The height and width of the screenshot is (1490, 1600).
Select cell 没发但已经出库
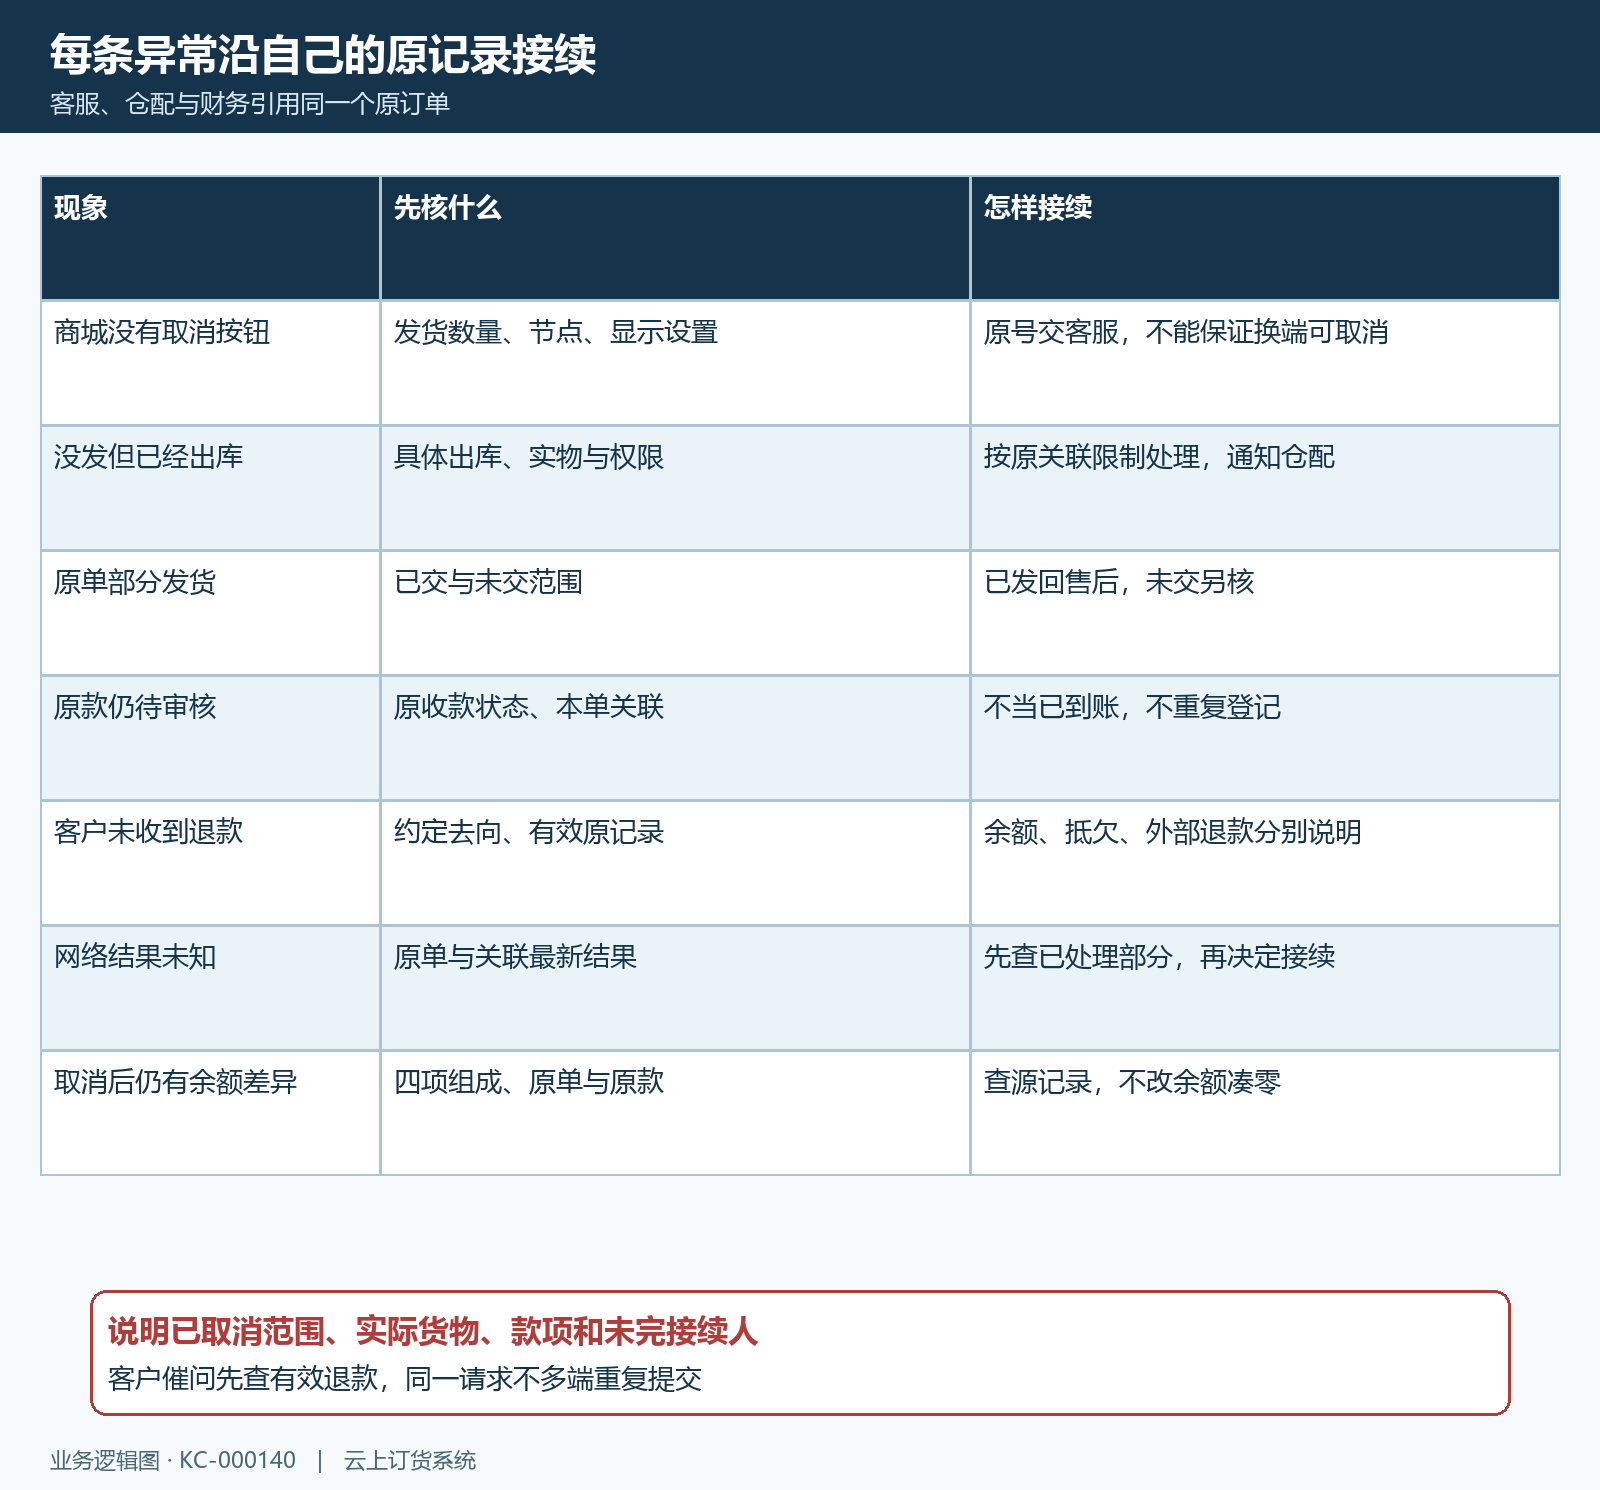pyautogui.click(x=210, y=488)
